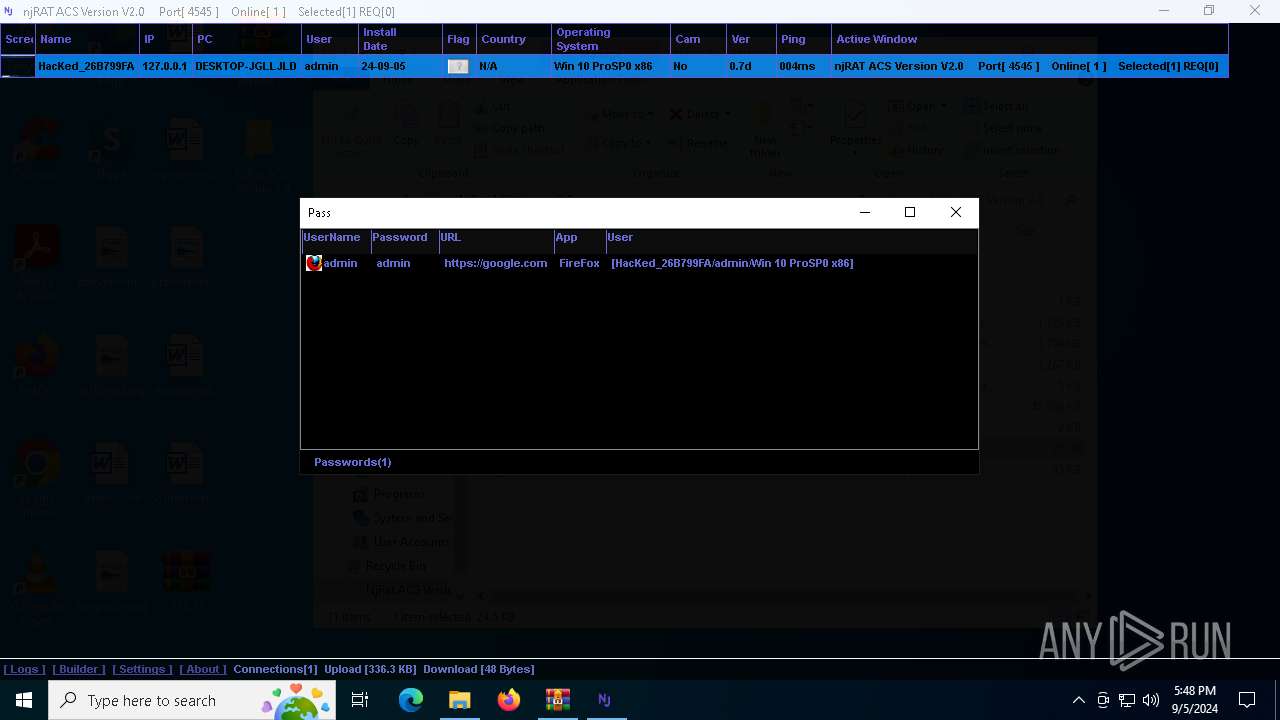Image resolution: width=1280 pixels, height=720 pixels.
Task: Click the Ver column header
Action: pos(751,40)
